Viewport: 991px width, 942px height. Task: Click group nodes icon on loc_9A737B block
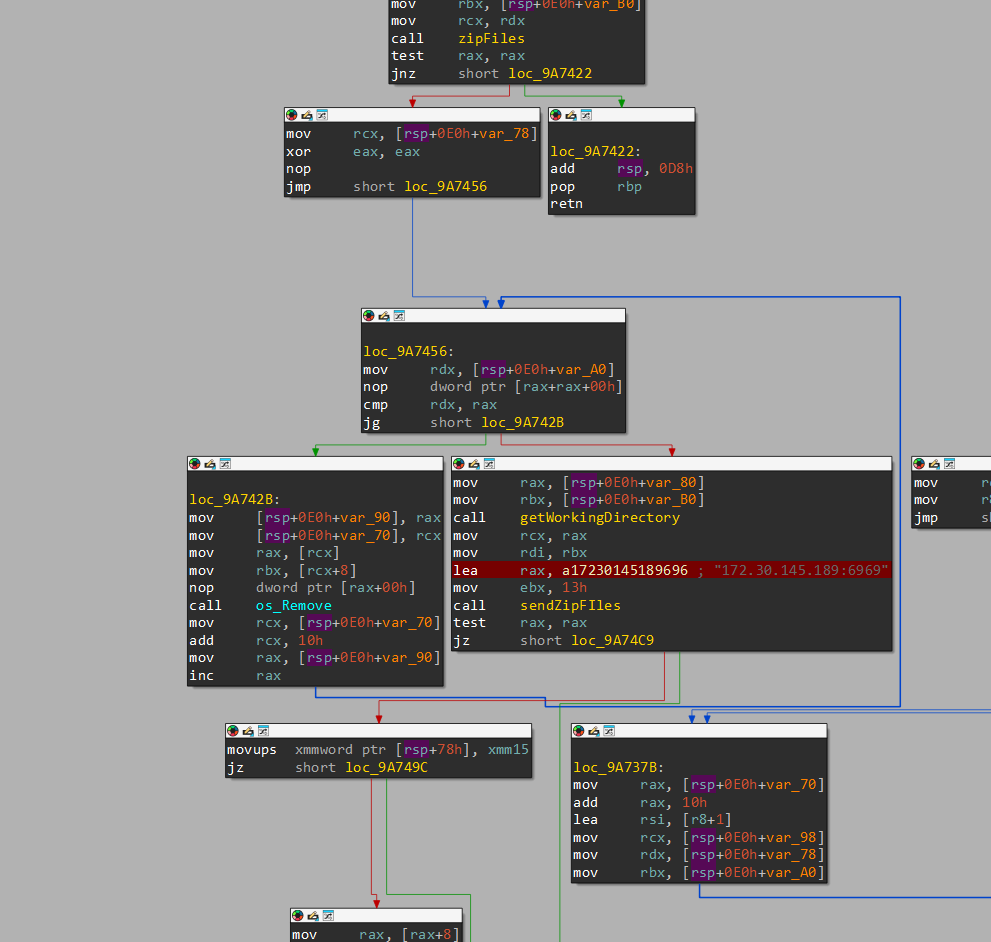click(x=609, y=731)
